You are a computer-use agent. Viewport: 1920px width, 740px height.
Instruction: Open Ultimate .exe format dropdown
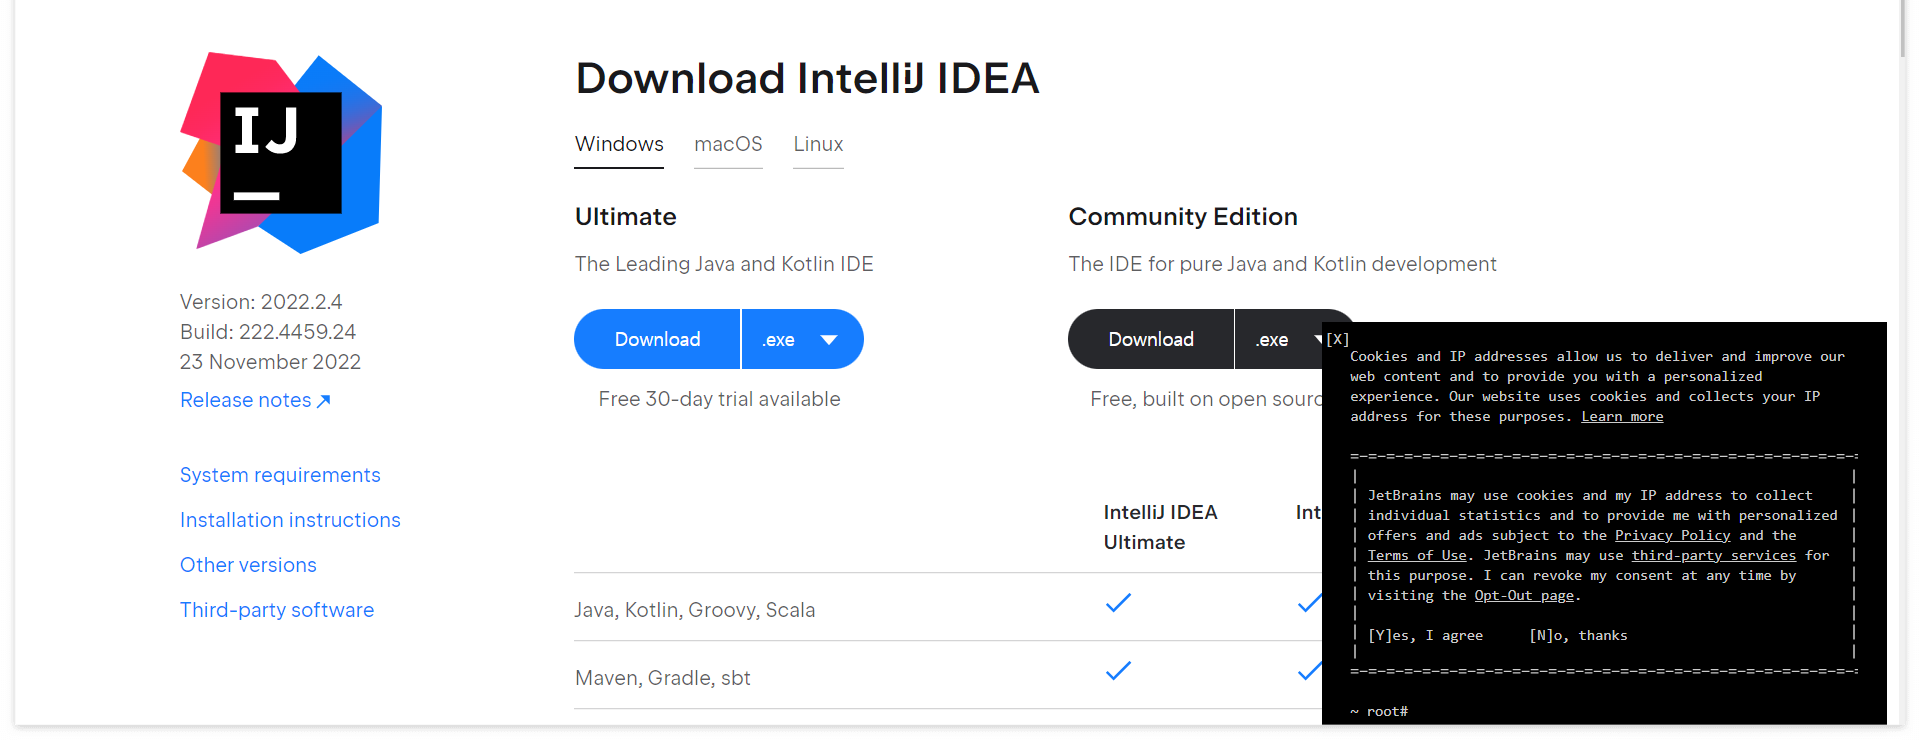click(x=802, y=339)
